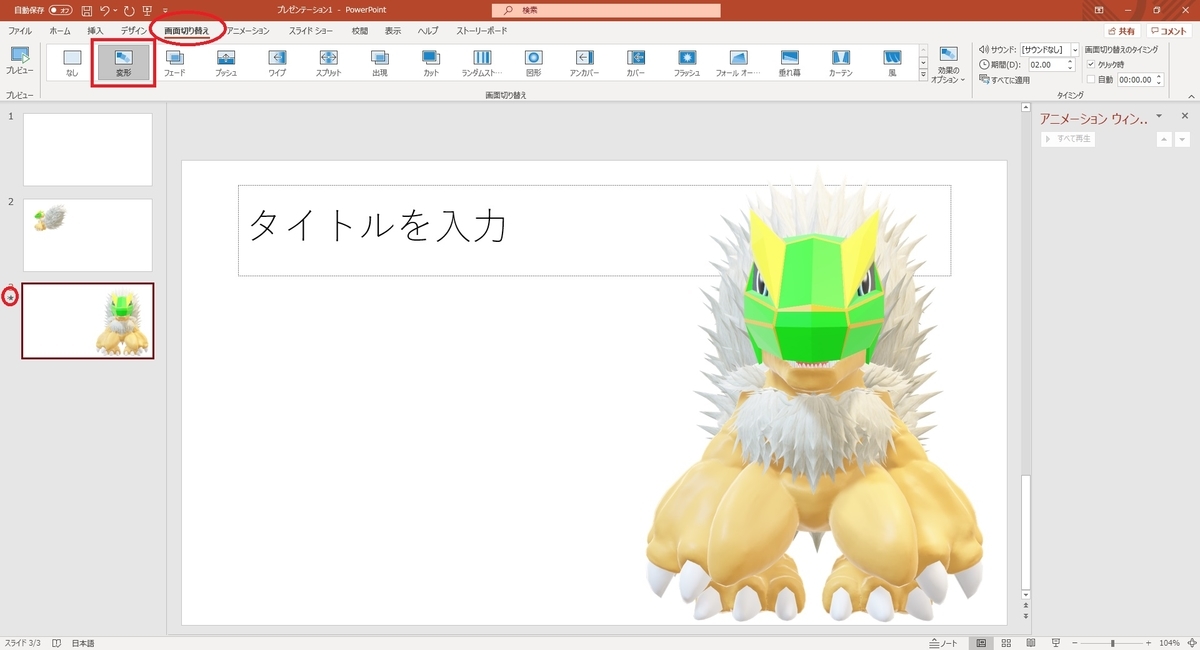1200x650 pixels.
Task: Apply the カバー cover transition
Action: (x=635, y=63)
